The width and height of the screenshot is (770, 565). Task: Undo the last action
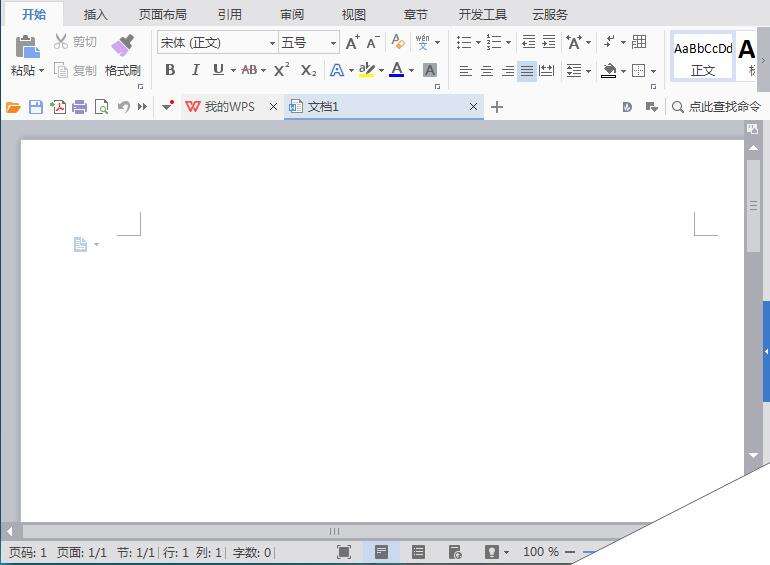(x=123, y=107)
